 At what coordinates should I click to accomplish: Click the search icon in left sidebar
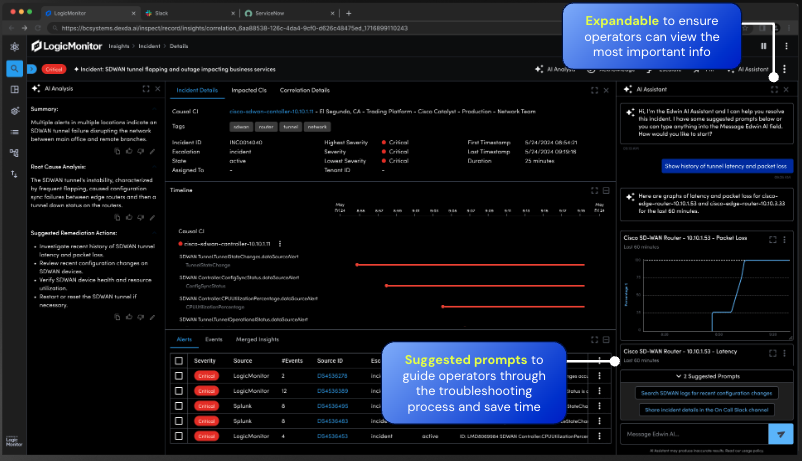tap(14, 69)
